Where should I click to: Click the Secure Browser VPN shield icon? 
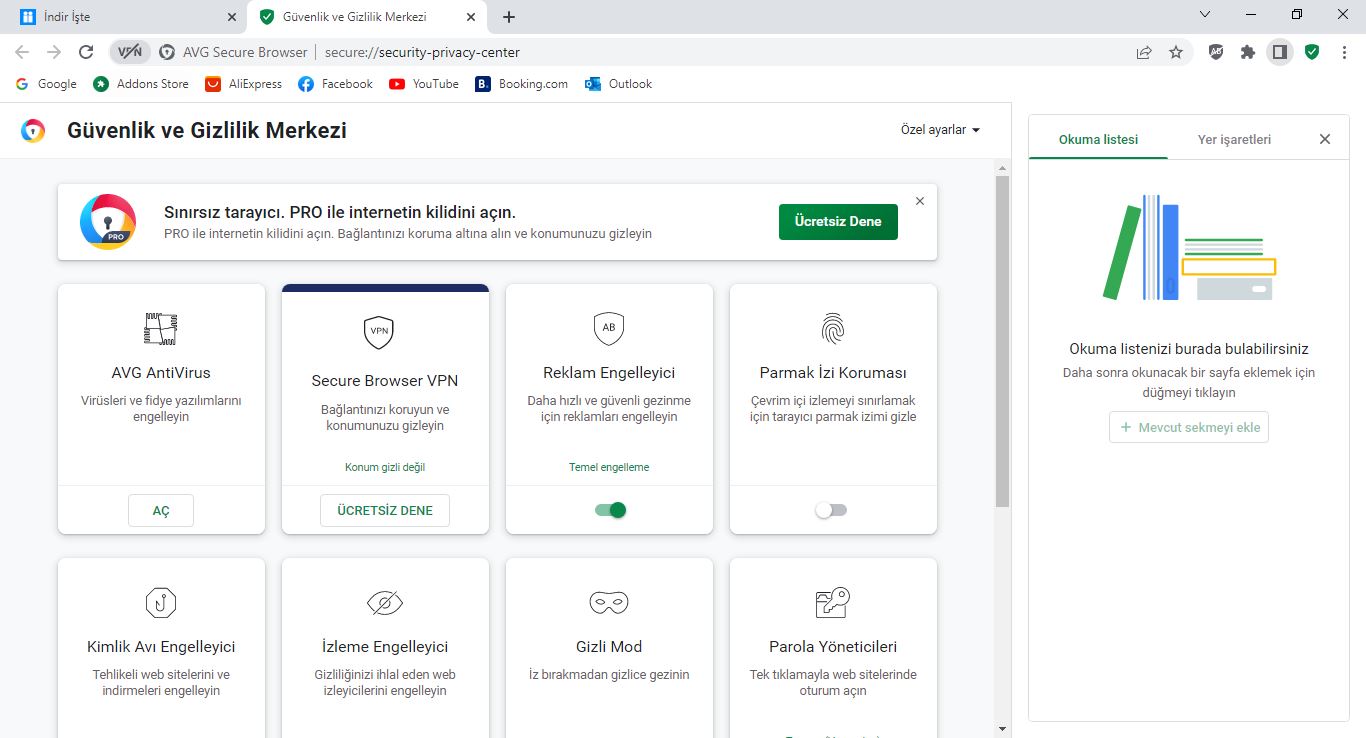379,331
